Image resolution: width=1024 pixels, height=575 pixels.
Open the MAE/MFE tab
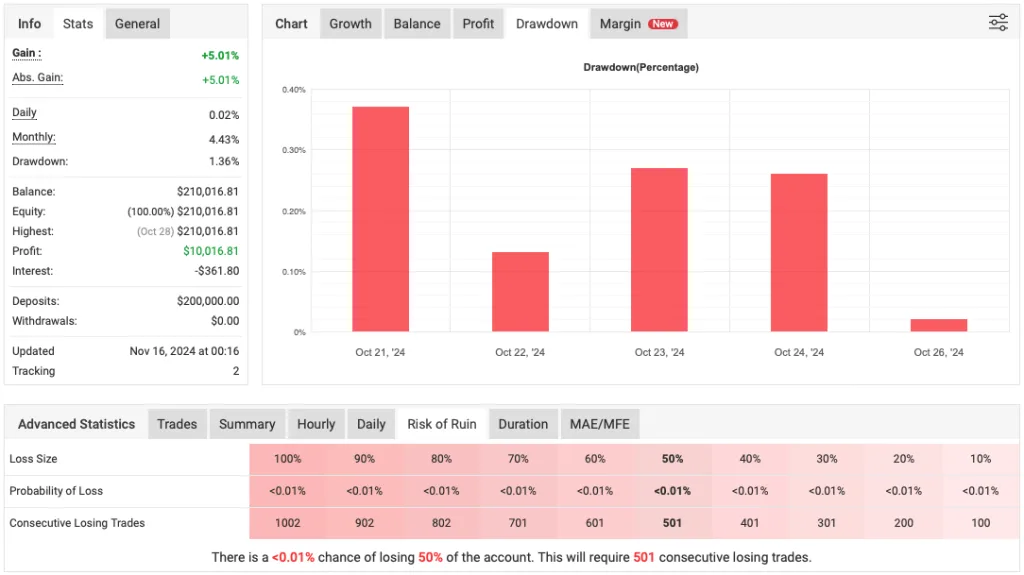(x=600, y=424)
